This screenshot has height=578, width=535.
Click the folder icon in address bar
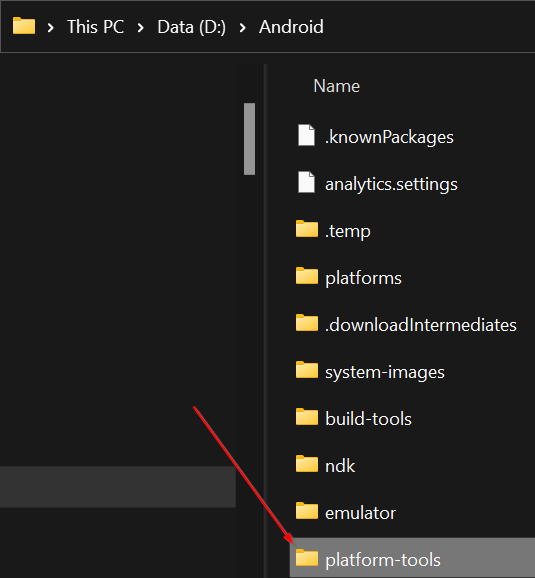tap(24, 26)
